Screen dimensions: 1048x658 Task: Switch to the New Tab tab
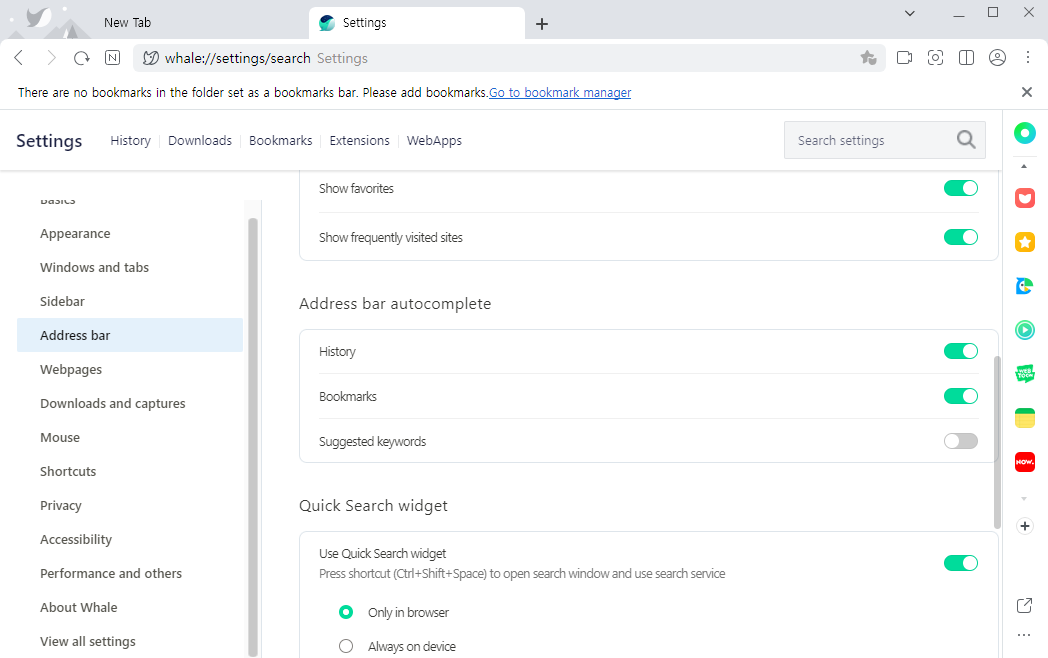pos(128,23)
